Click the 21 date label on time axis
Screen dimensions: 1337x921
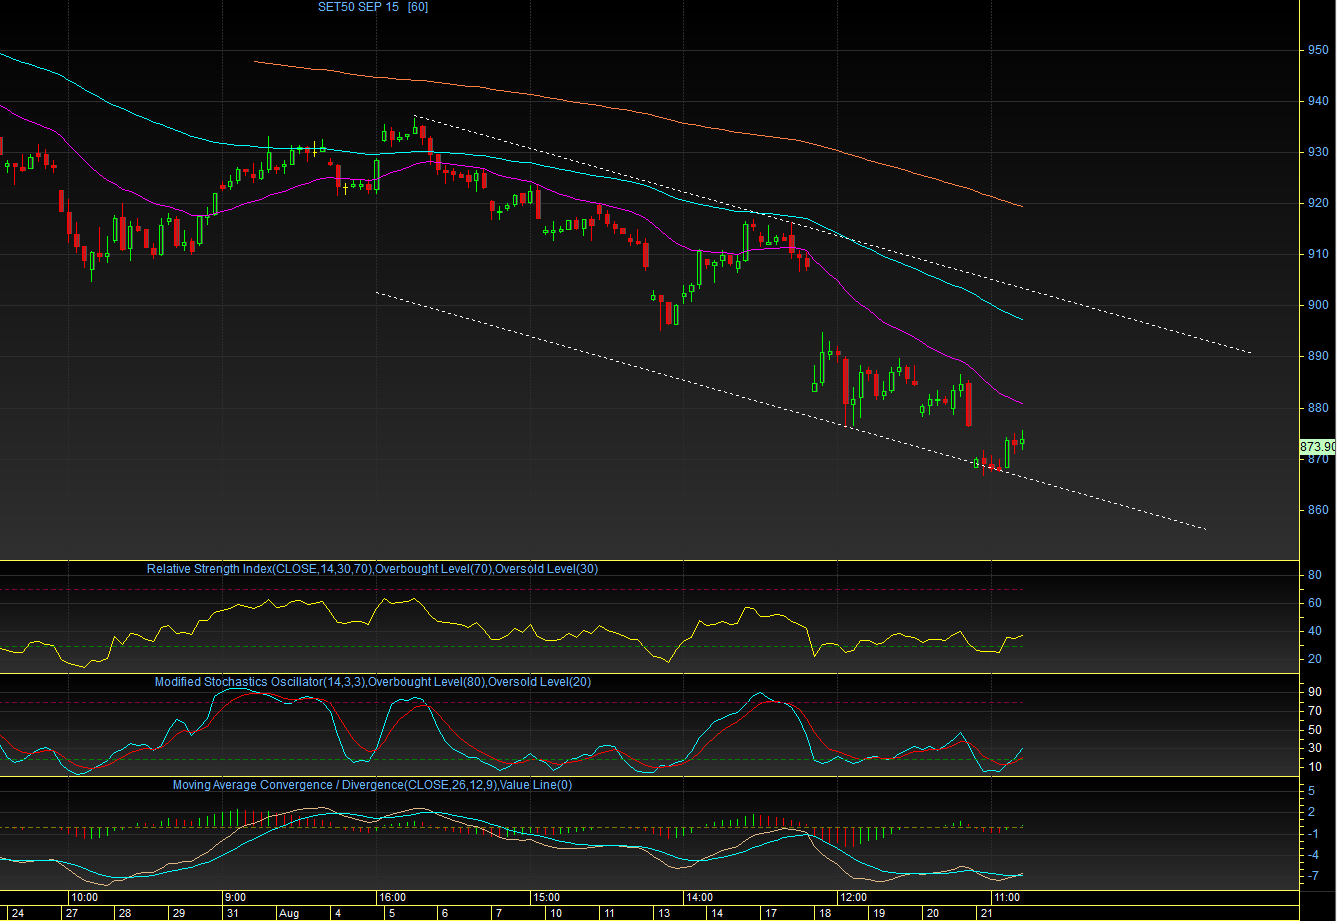tap(986, 913)
